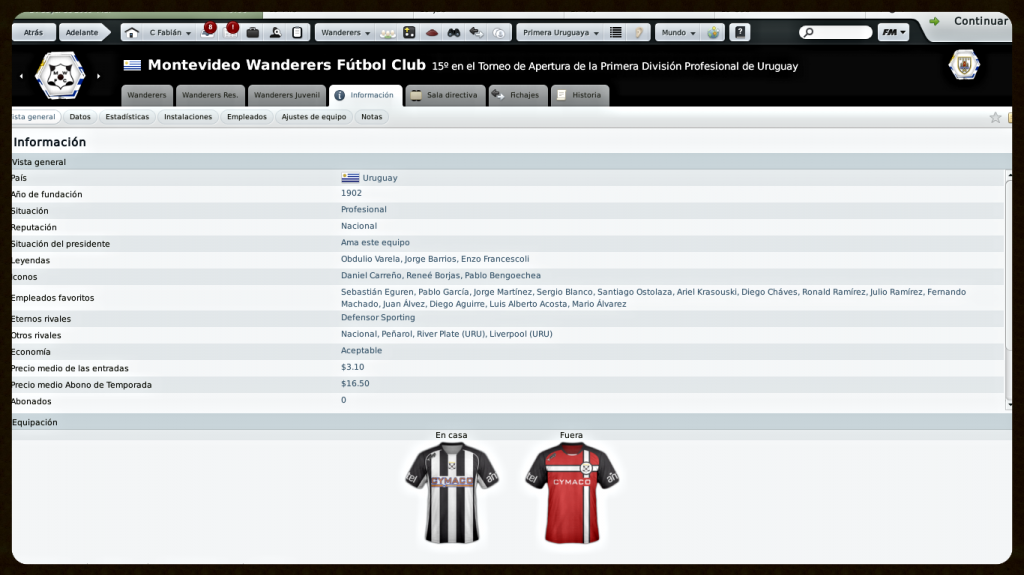Open the Wanderers dropdown menu

tap(345, 33)
